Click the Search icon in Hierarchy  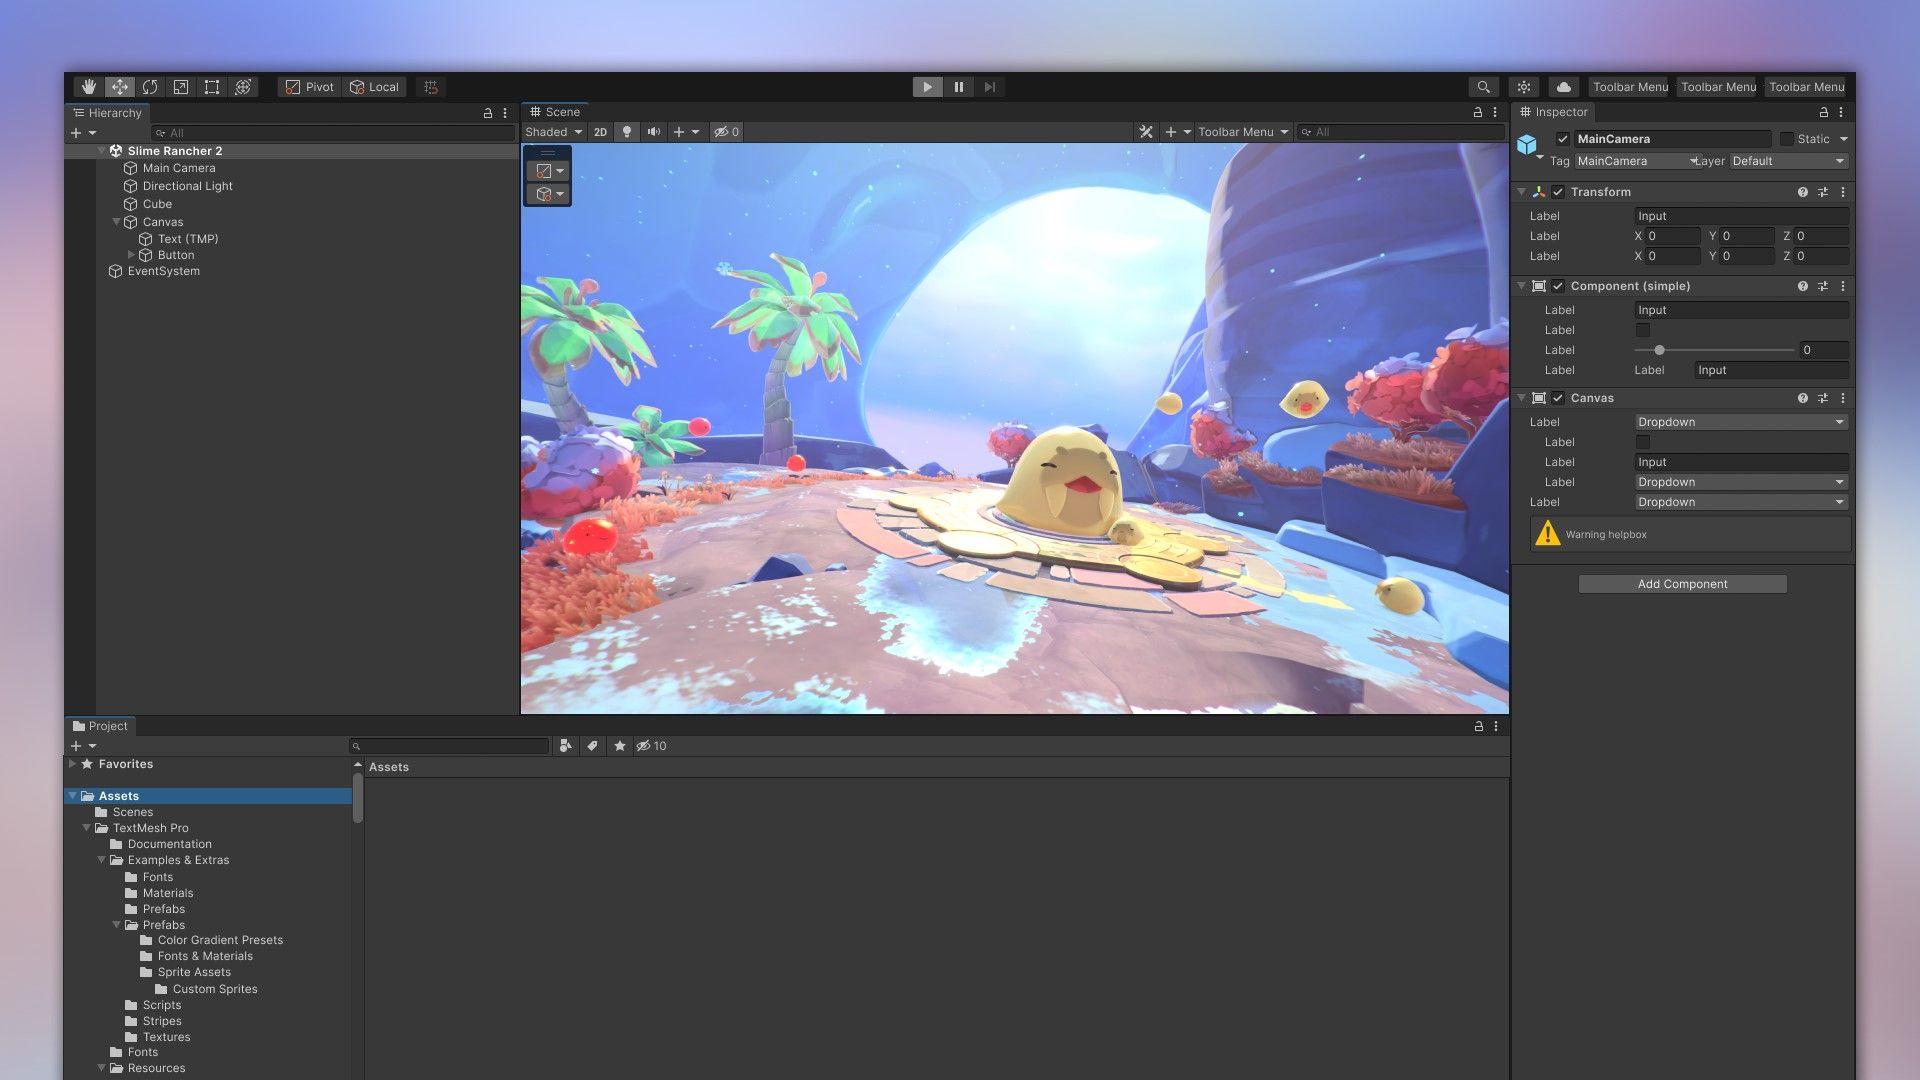[158, 131]
